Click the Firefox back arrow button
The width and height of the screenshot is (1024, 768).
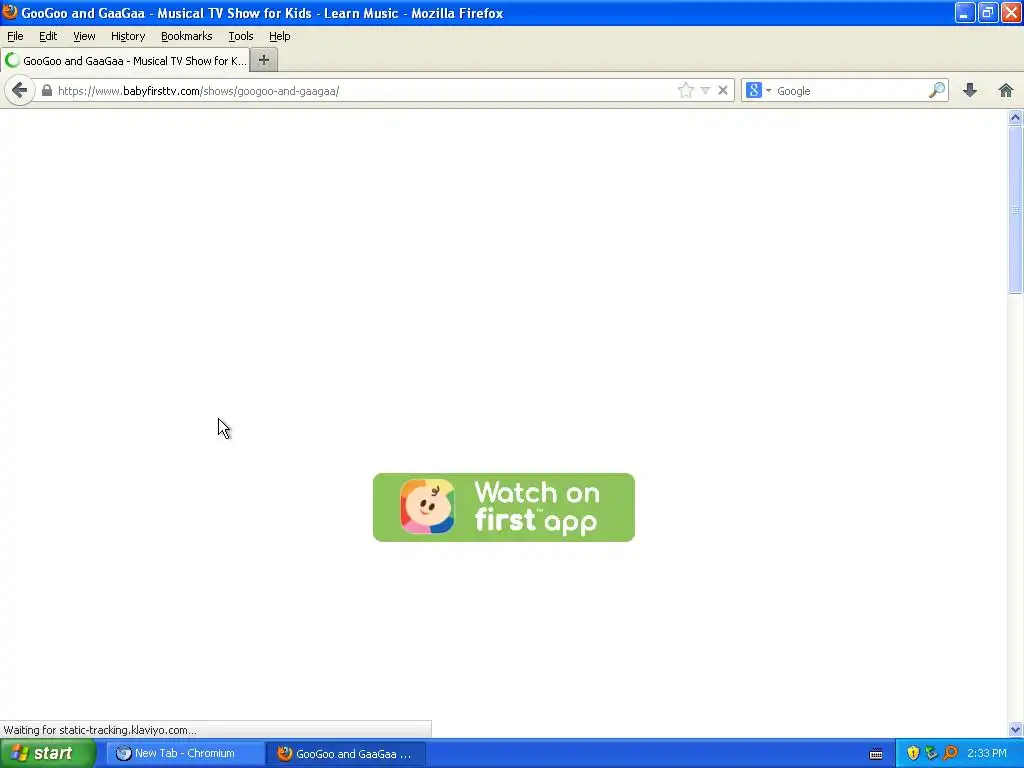20,90
